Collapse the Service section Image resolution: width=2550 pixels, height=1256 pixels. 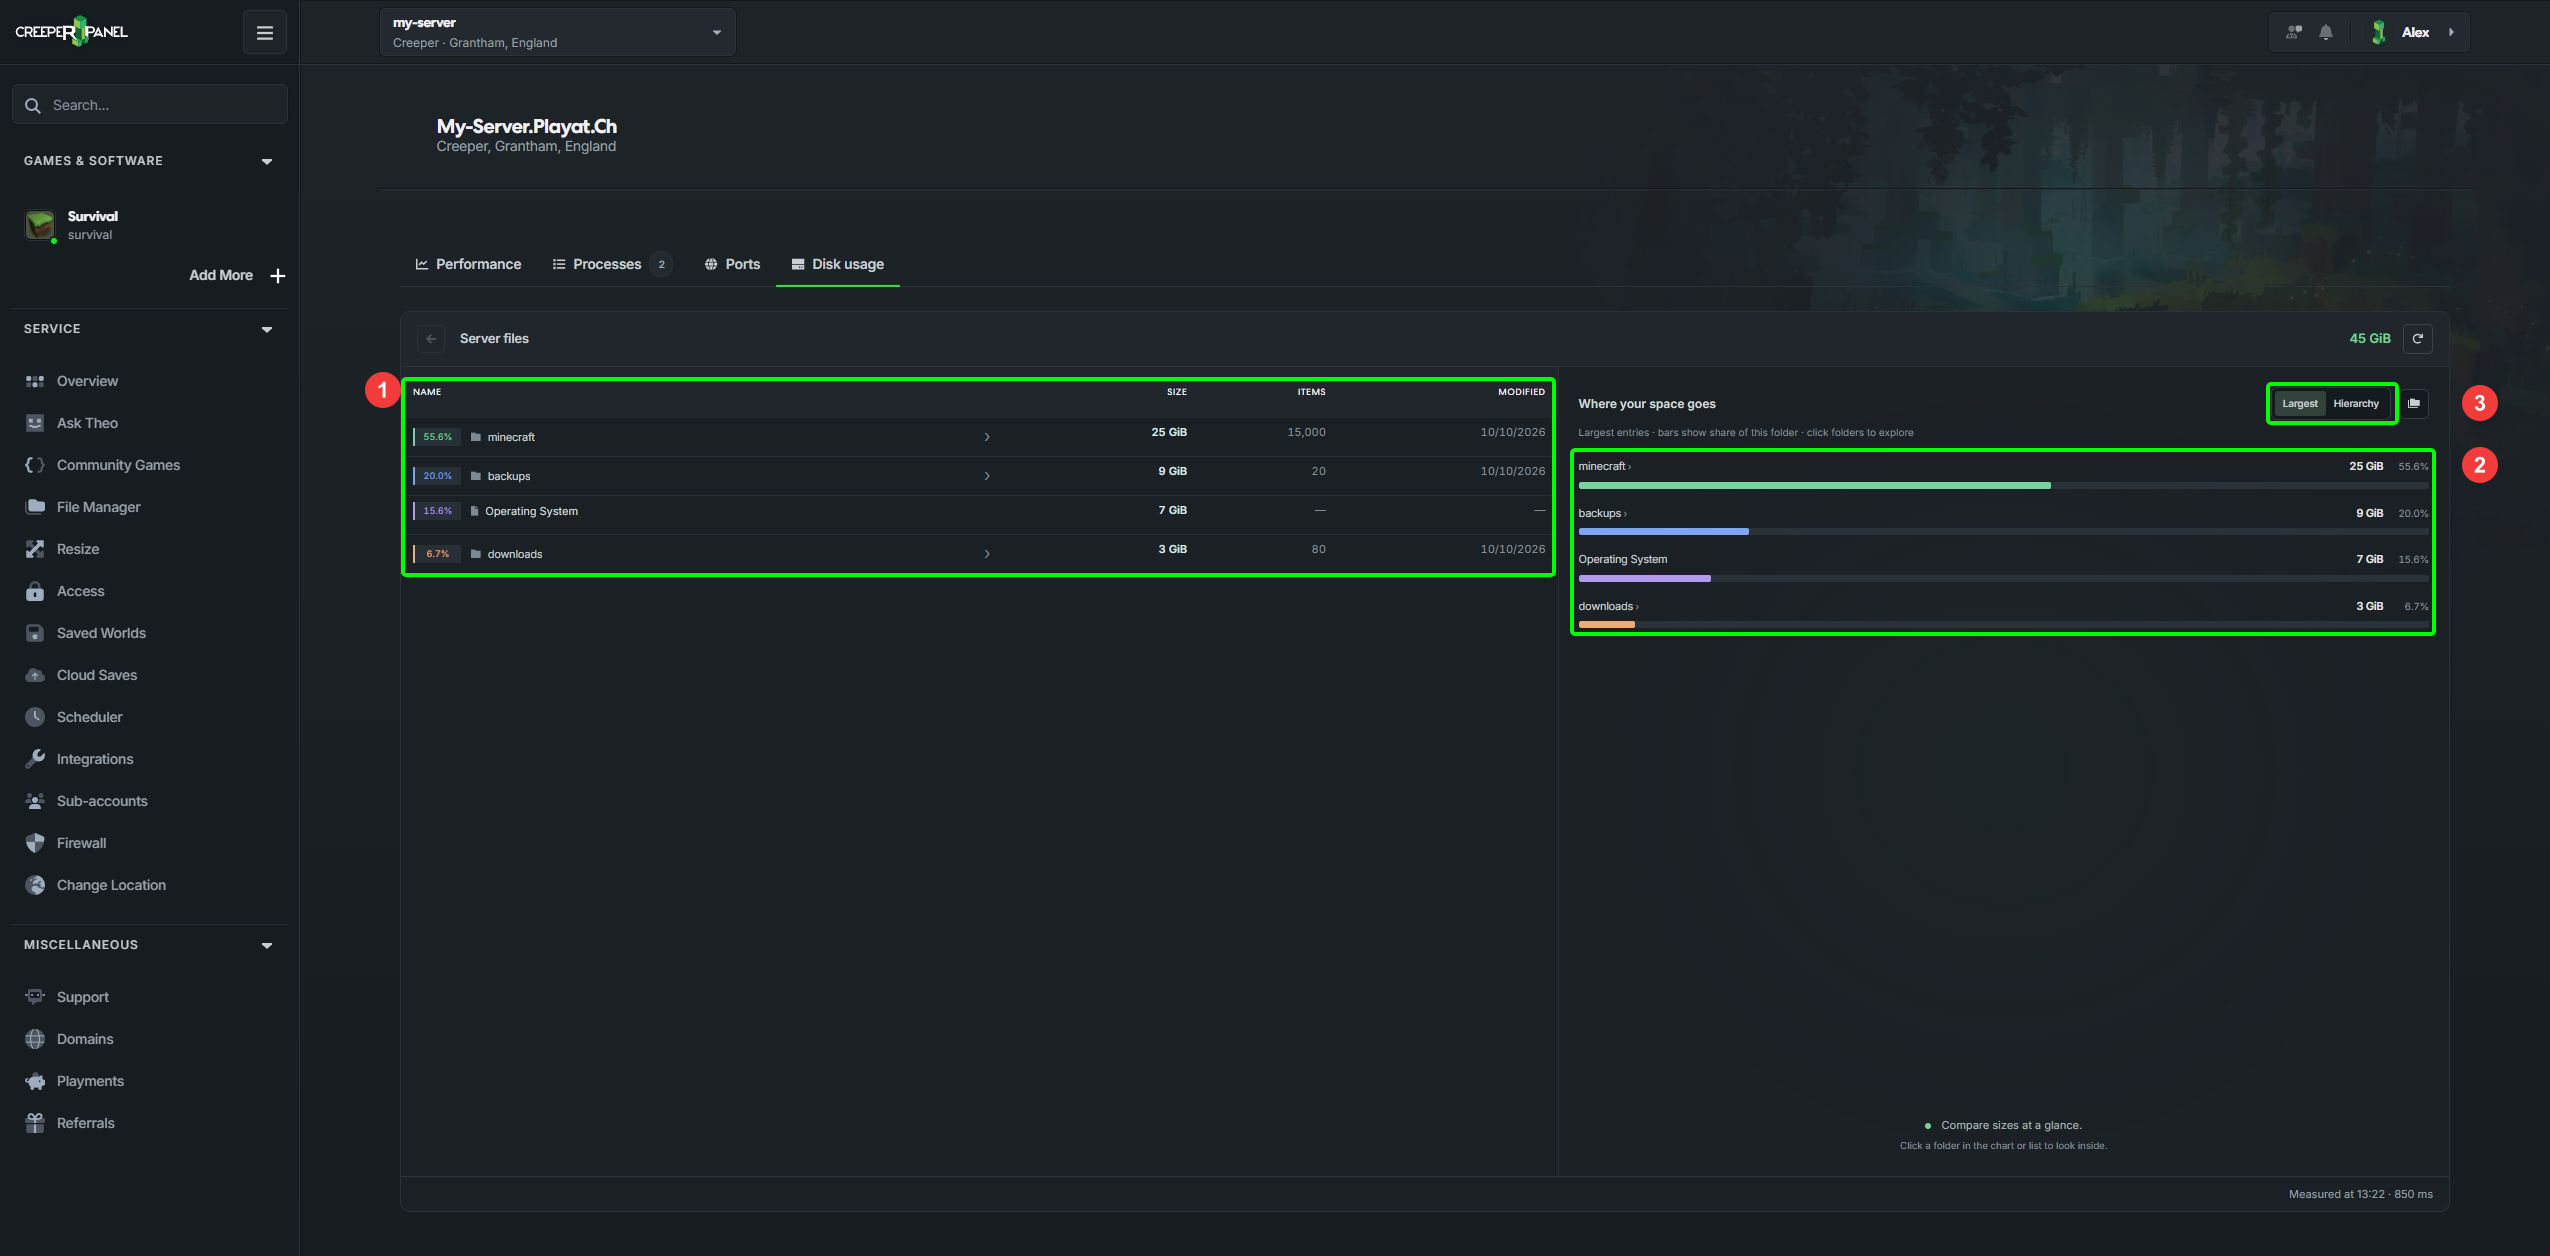(x=267, y=329)
